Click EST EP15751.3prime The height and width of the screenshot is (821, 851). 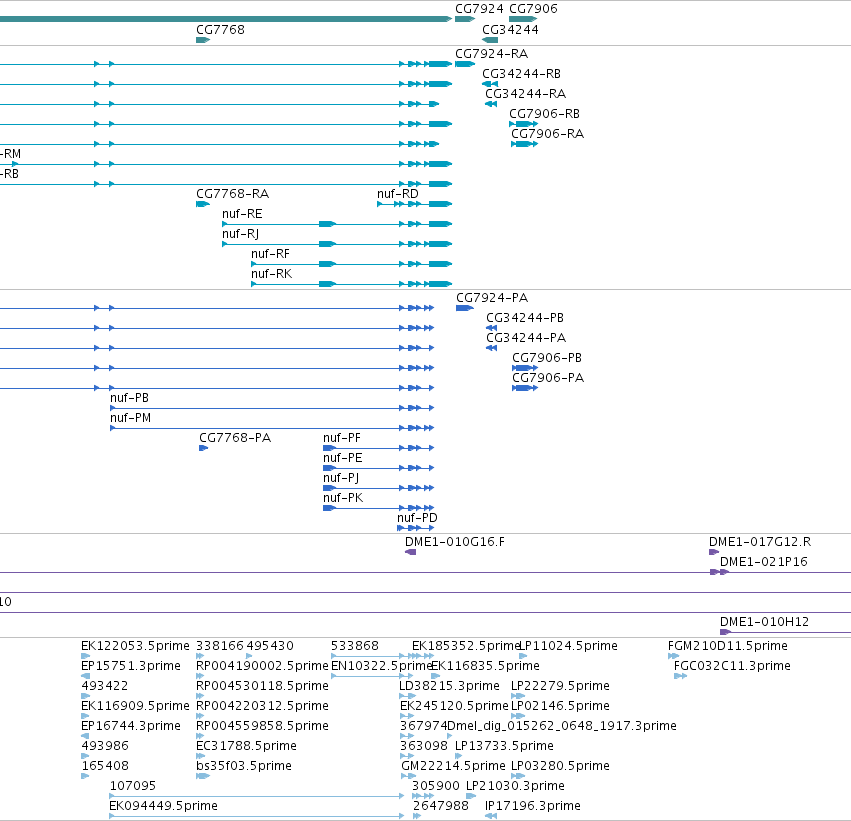(85, 677)
